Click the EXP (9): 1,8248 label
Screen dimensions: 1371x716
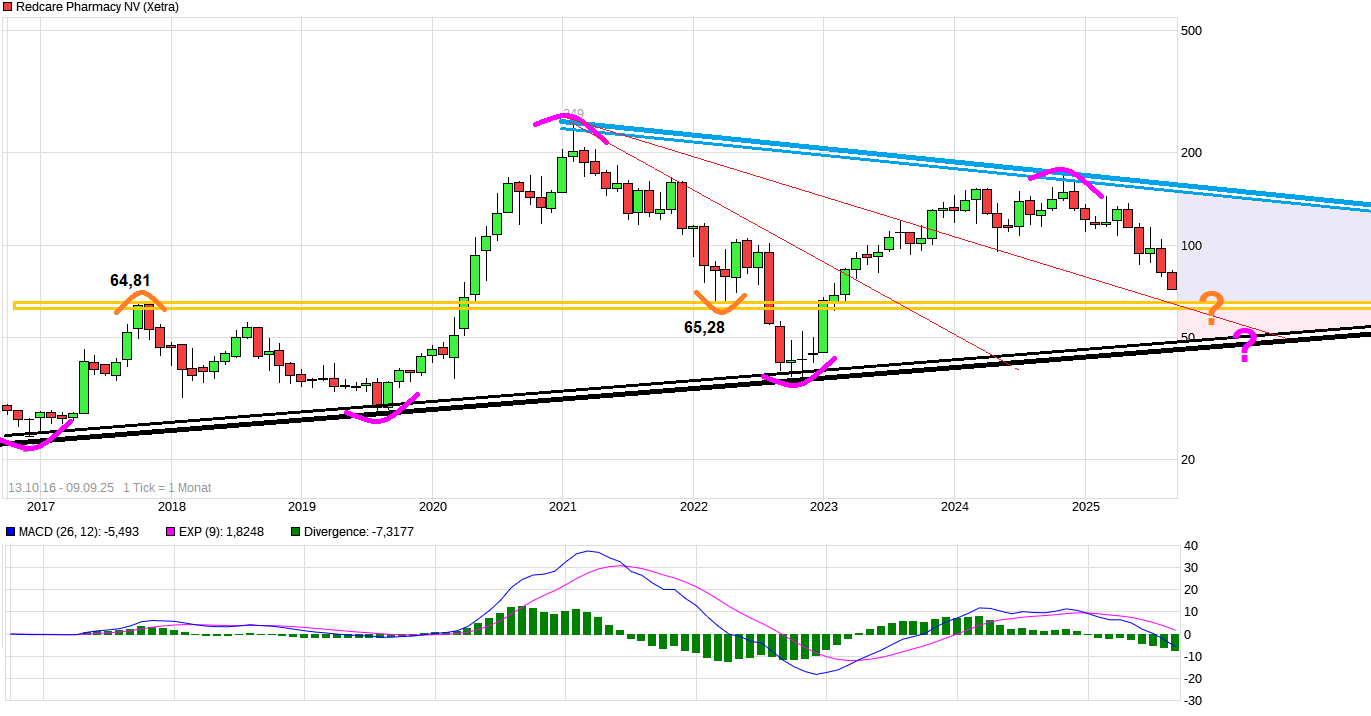click(221, 532)
